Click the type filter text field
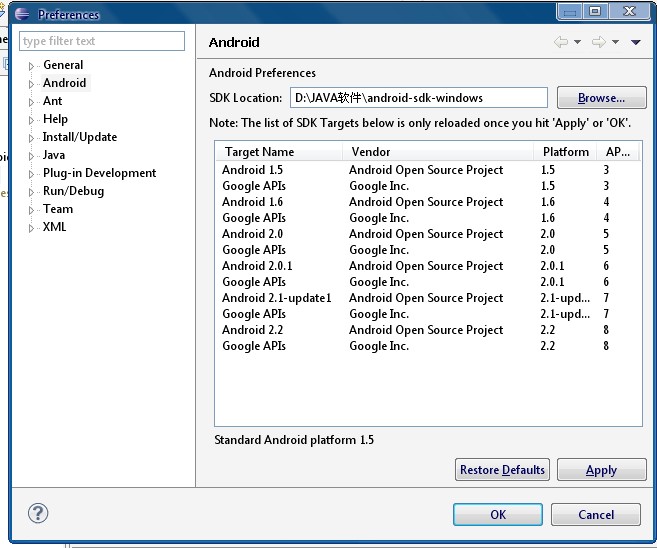The image size is (657, 548). click(102, 41)
